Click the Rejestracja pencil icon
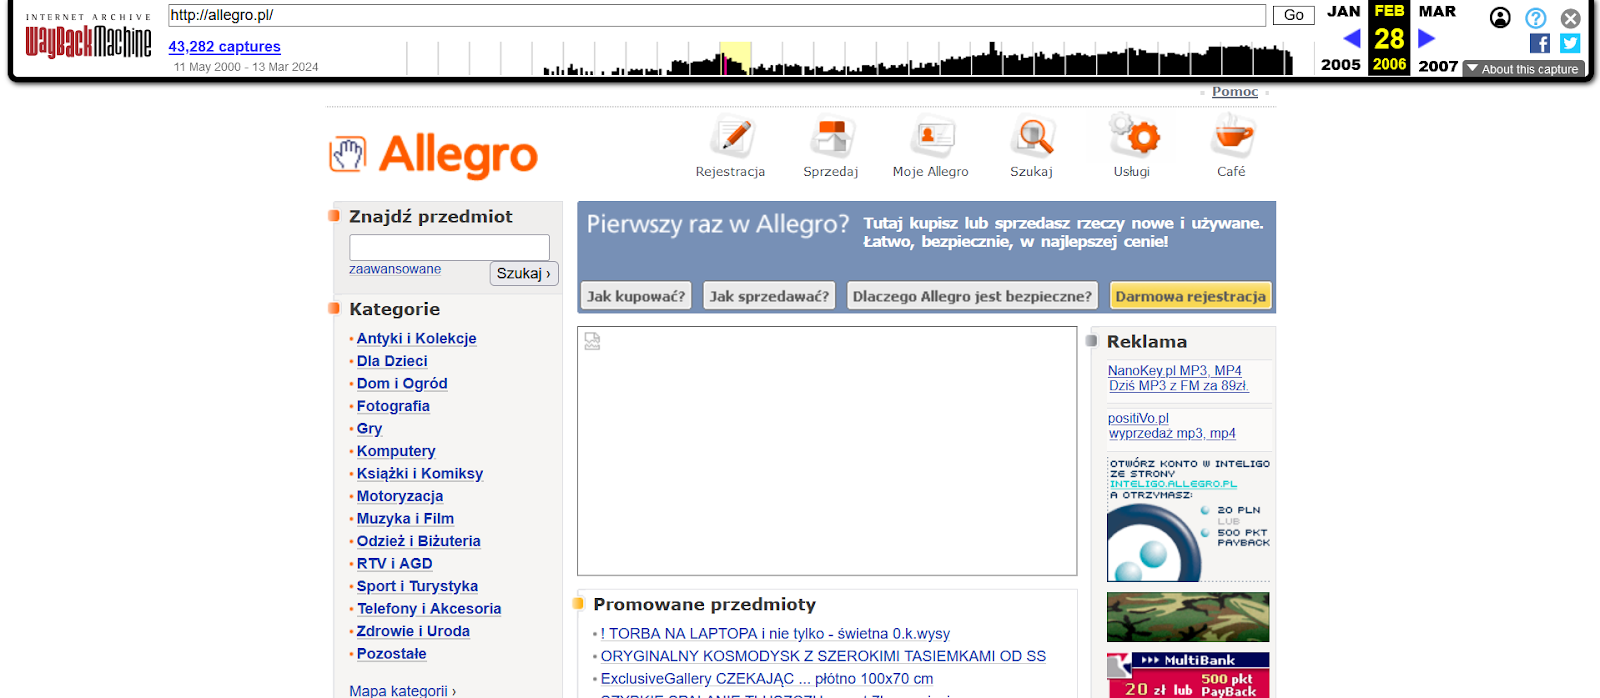Viewport: 1600px width, 698px height. pos(733,136)
